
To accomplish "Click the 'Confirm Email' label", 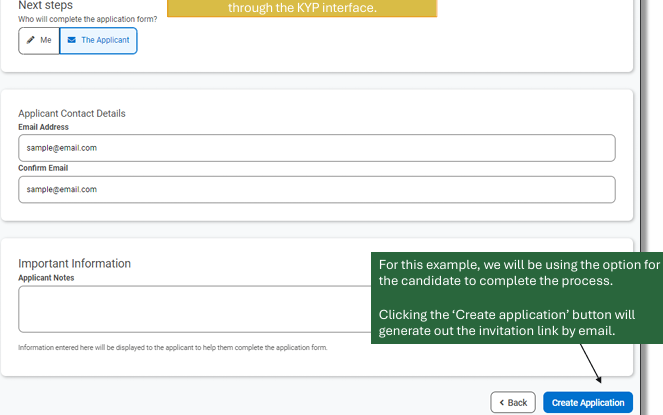I will coord(43,168).
